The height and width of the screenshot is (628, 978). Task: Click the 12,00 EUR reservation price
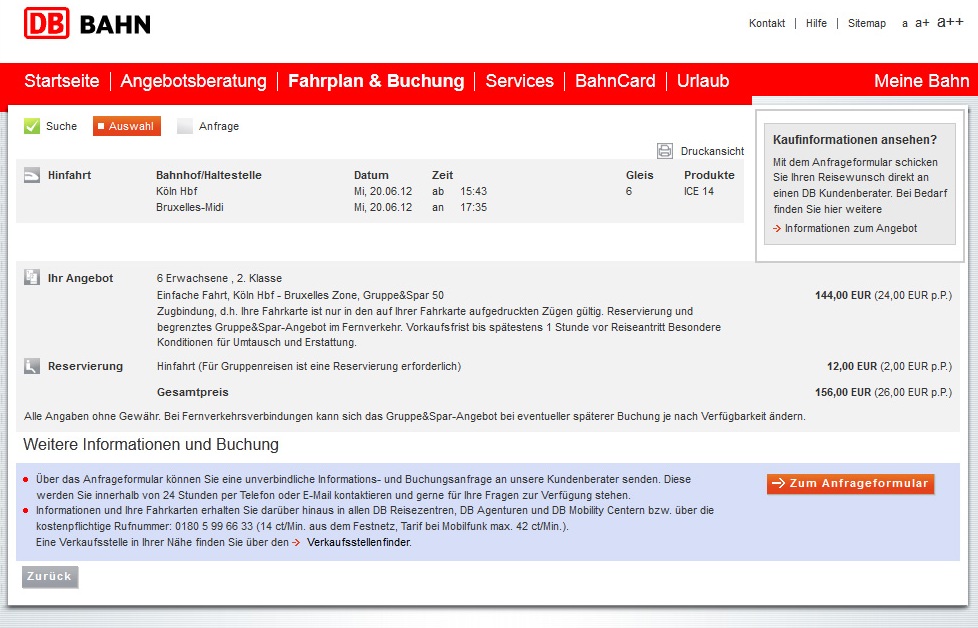pyautogui.click(x=852, y=366)
